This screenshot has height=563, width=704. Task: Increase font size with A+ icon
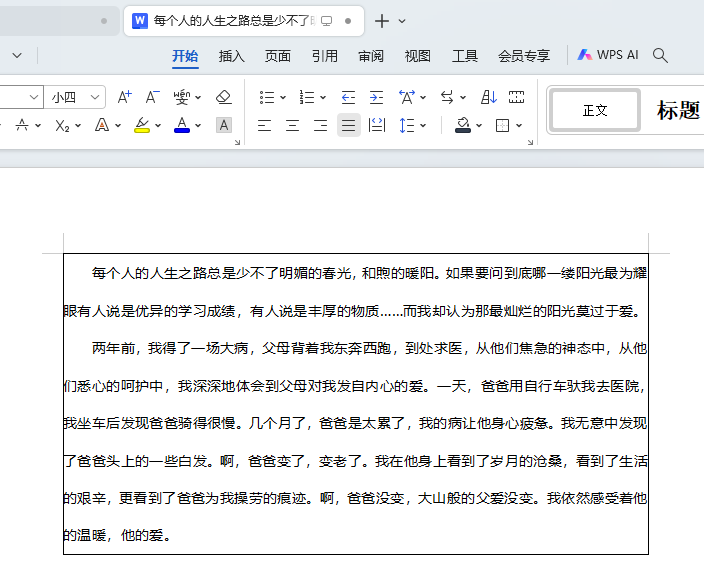coord(124,97)
